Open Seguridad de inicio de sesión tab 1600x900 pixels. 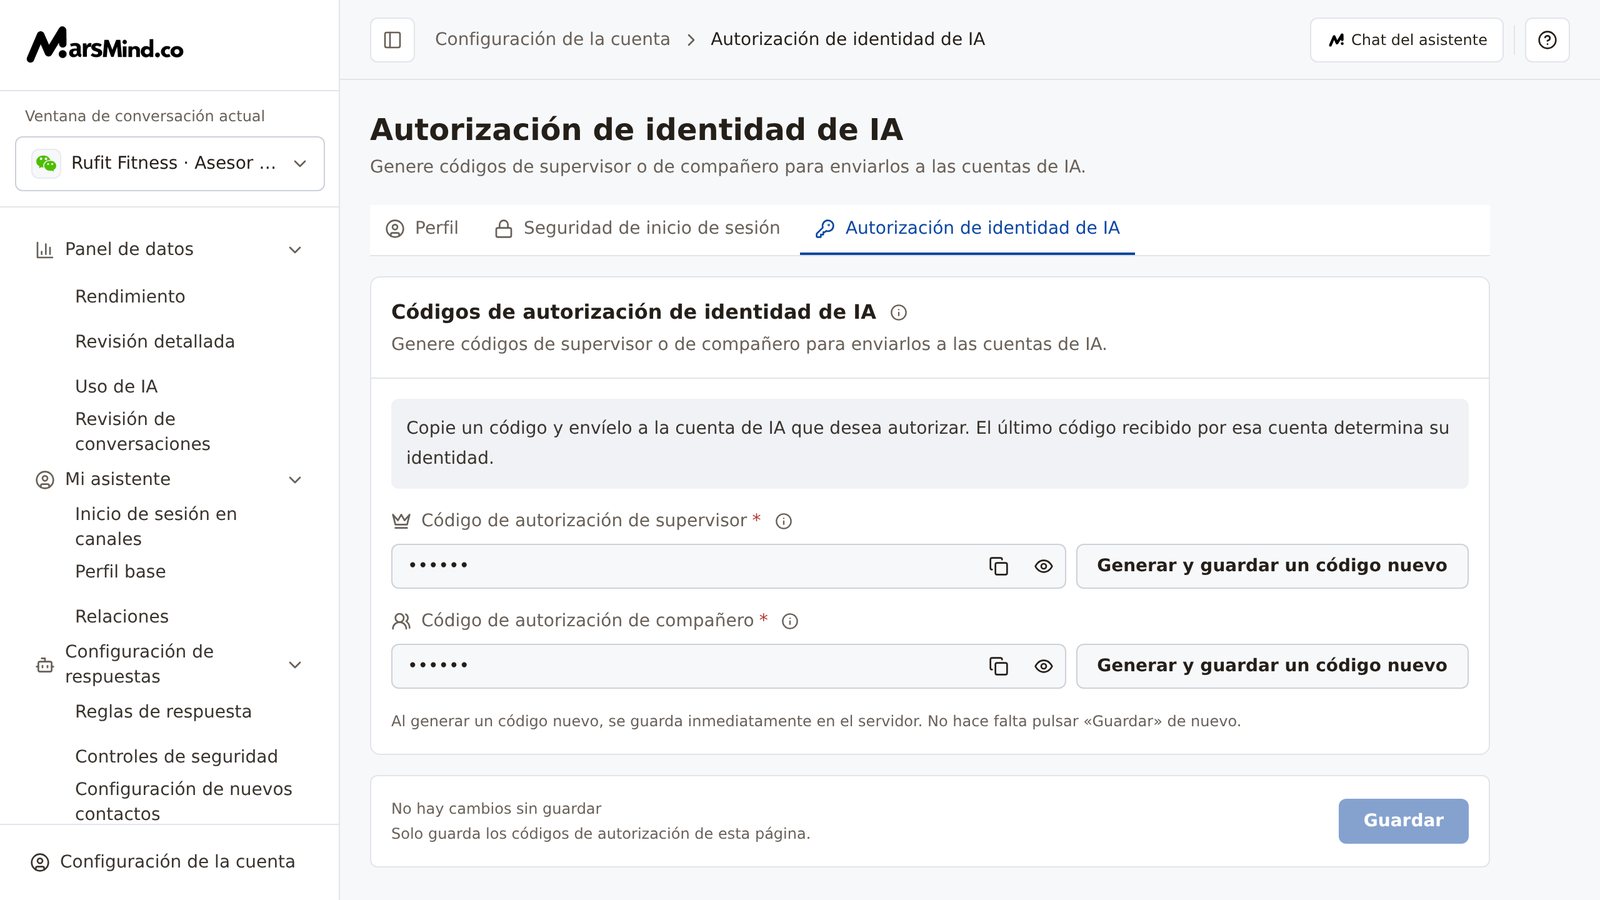[x=637, y=229]
